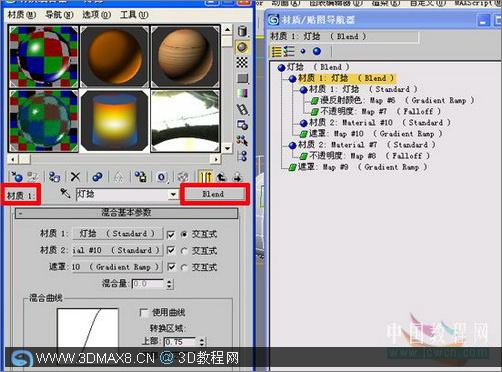Screen dimensions: 502x372
Task: Click the Select by Material icon
Action: click(x=242, y=140)
